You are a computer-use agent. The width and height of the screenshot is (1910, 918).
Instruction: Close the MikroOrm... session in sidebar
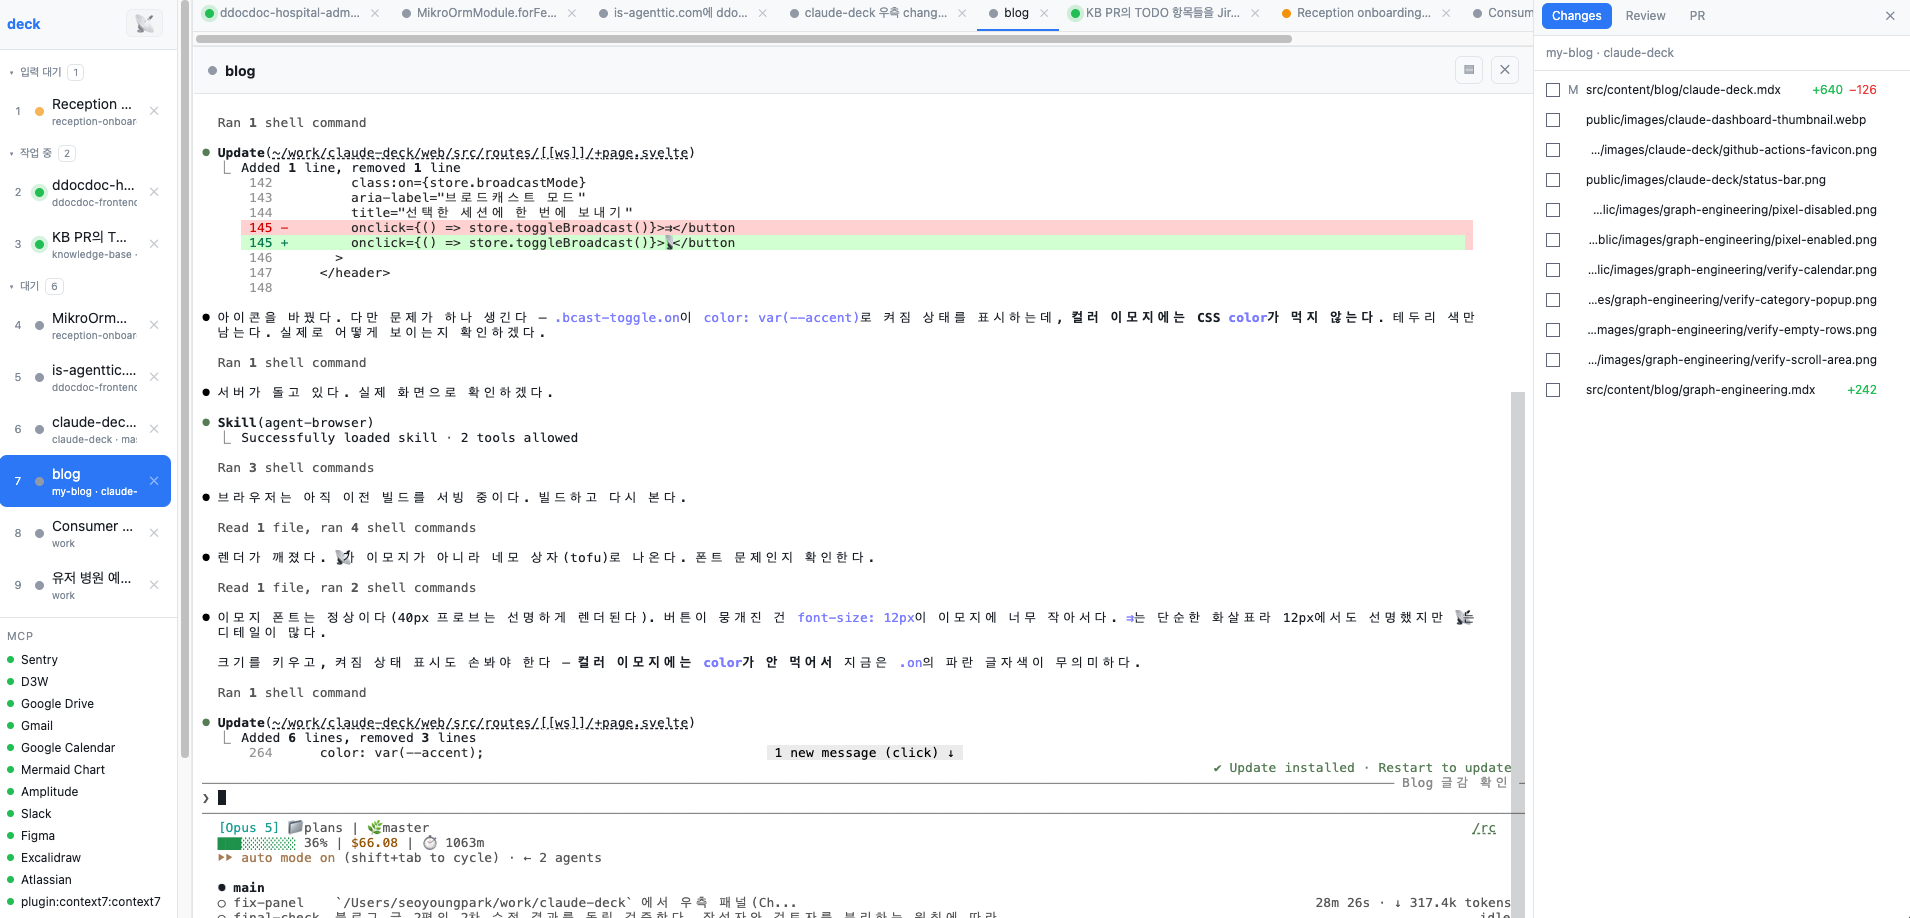pos(154,325)
